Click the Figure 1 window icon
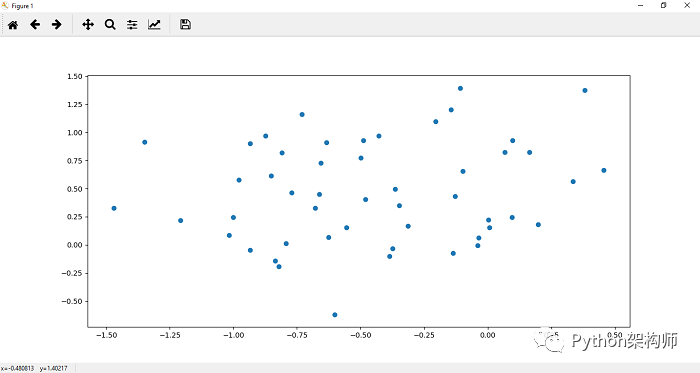 point(5,5)
